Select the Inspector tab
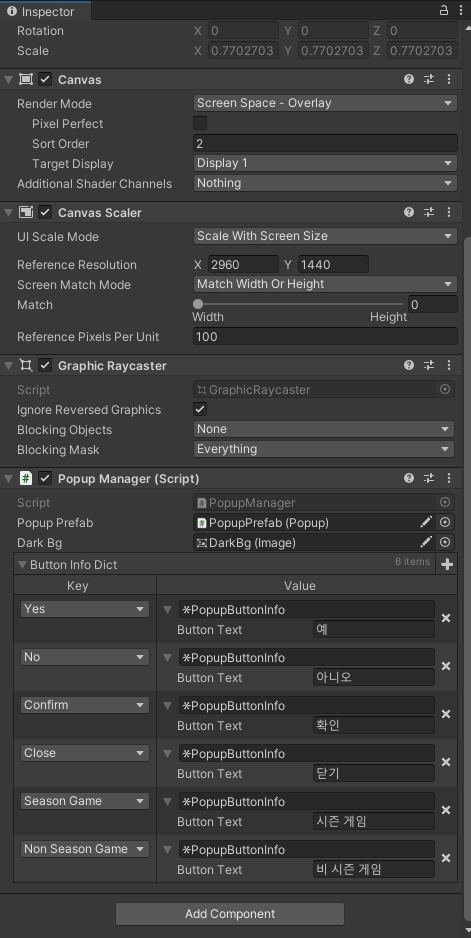 coord(45,11)
